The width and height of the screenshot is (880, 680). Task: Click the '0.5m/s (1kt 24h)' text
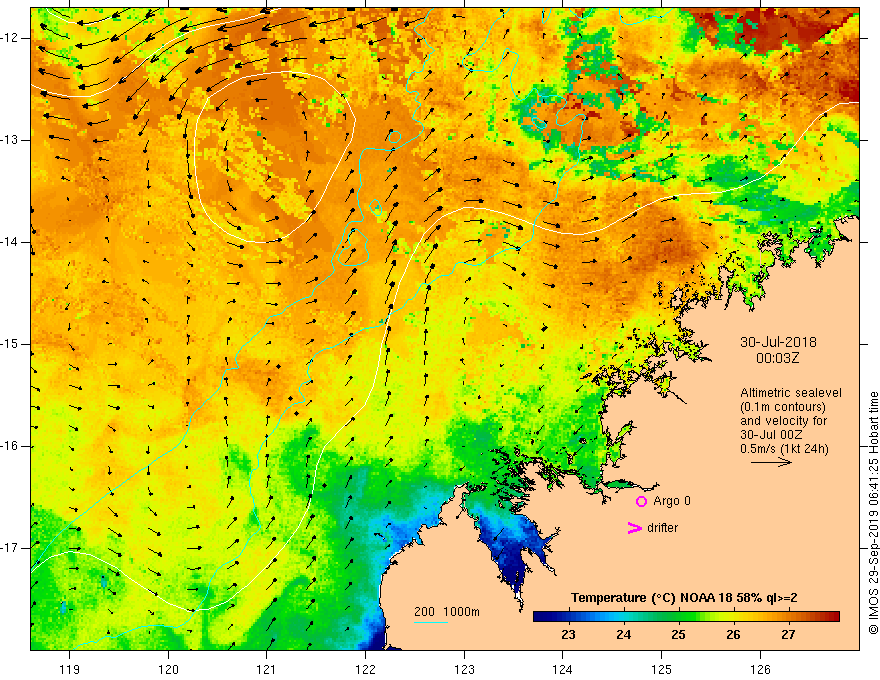[x=784, y=449]
